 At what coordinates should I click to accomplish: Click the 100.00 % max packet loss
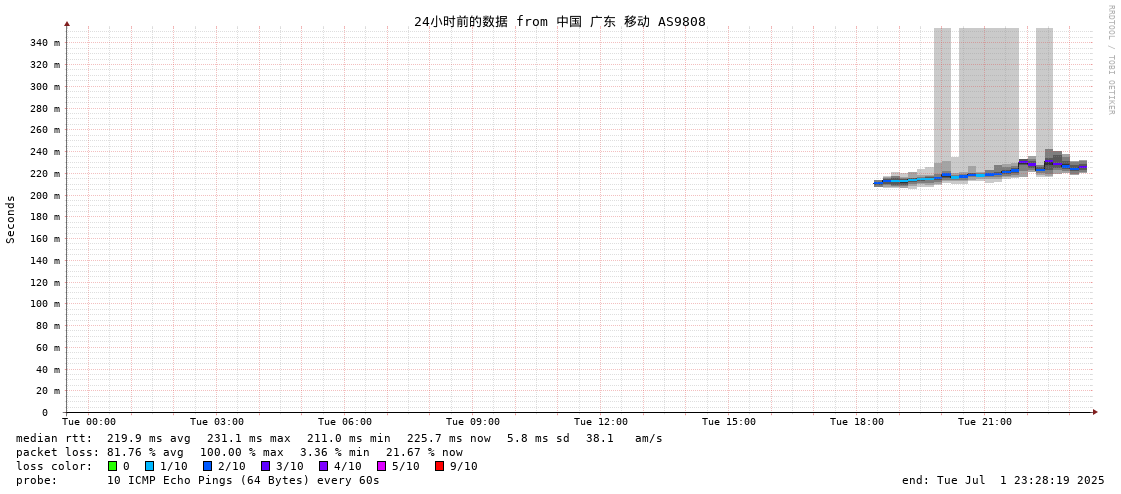tap(242, 453)
